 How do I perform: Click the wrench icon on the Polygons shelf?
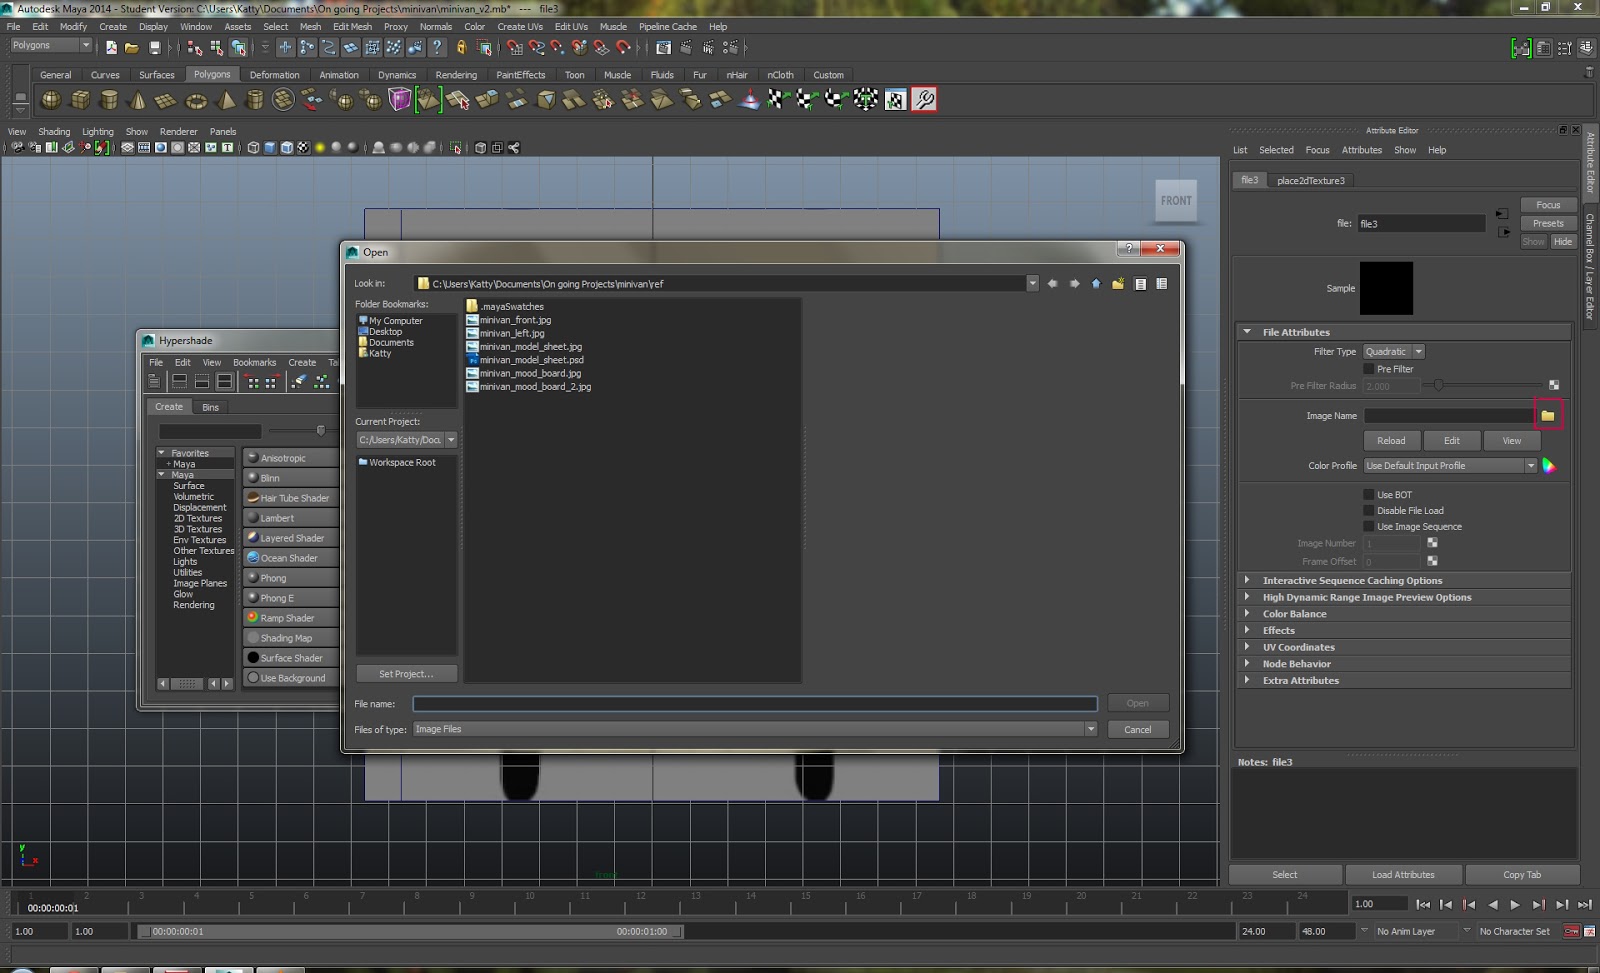[x=924, y=100]
